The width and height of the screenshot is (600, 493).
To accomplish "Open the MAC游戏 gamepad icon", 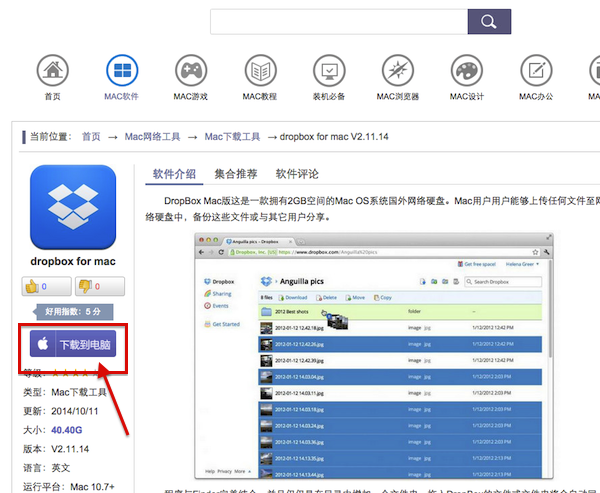I will tap(191, 70).
